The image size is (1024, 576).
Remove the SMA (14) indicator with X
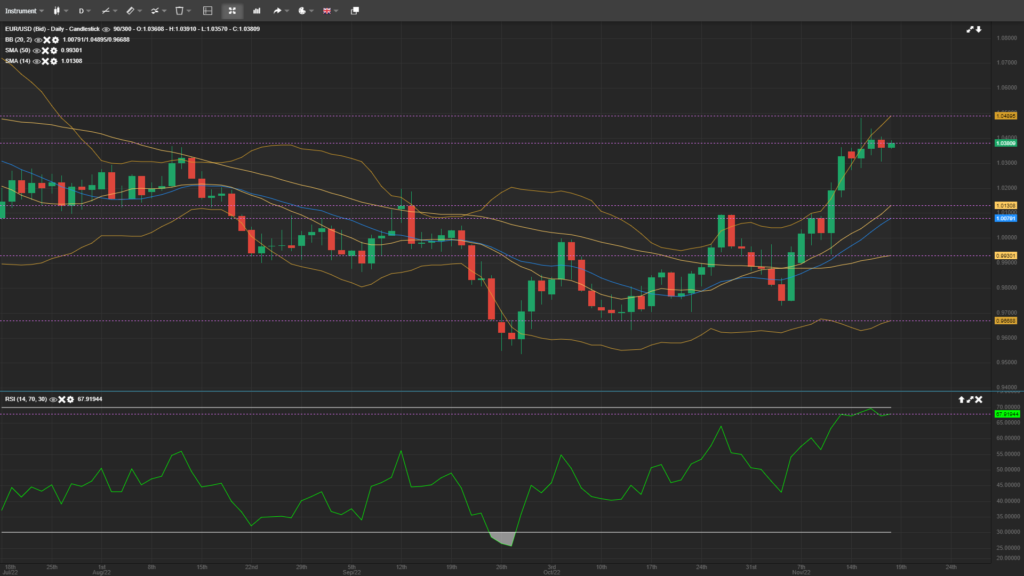[45, 61]
